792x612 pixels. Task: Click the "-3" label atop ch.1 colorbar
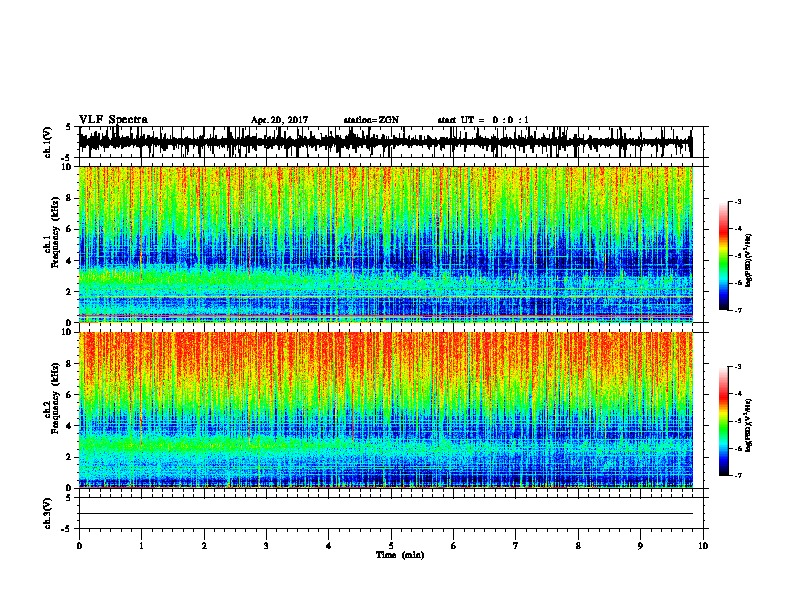[x=737, y=202]
